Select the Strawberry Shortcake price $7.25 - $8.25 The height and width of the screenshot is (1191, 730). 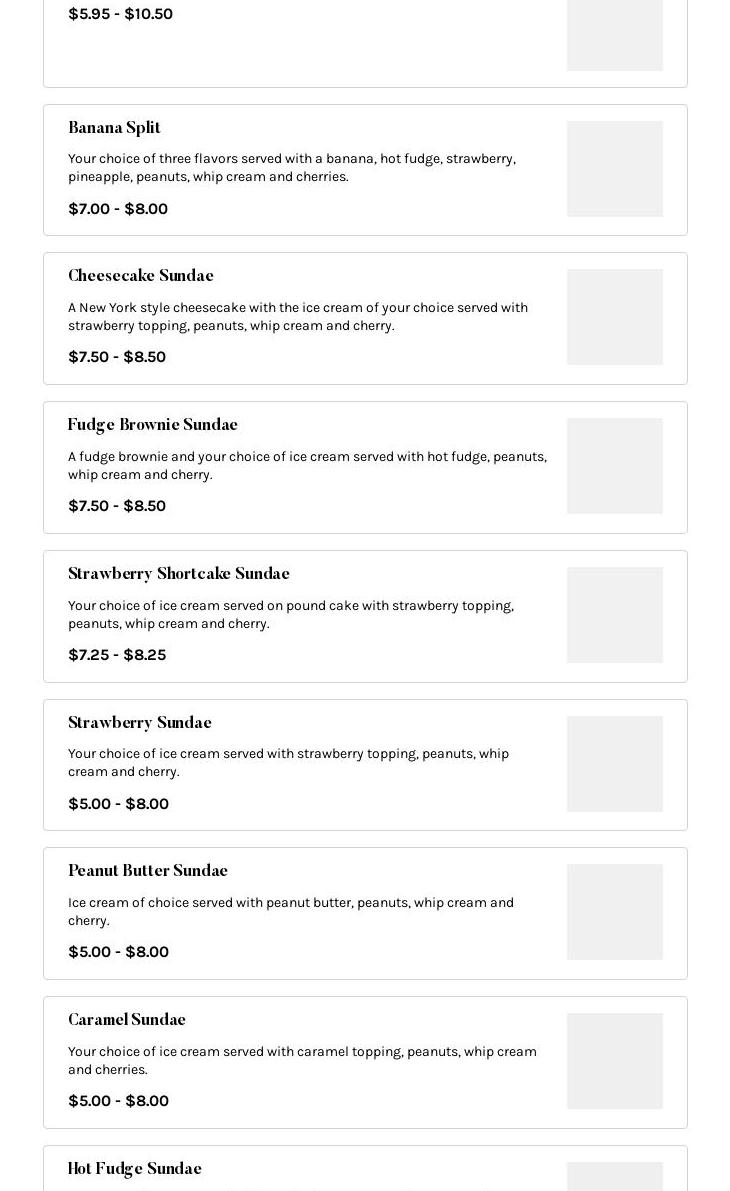[117, 655]
